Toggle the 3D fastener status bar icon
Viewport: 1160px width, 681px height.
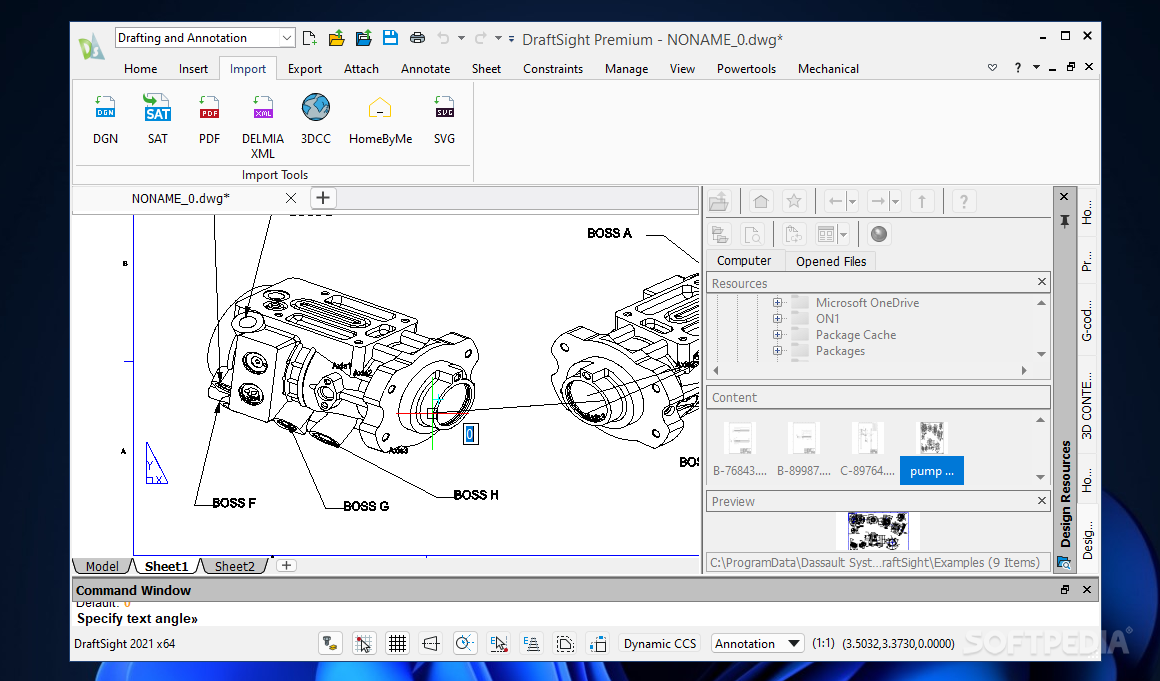[330, 643]
